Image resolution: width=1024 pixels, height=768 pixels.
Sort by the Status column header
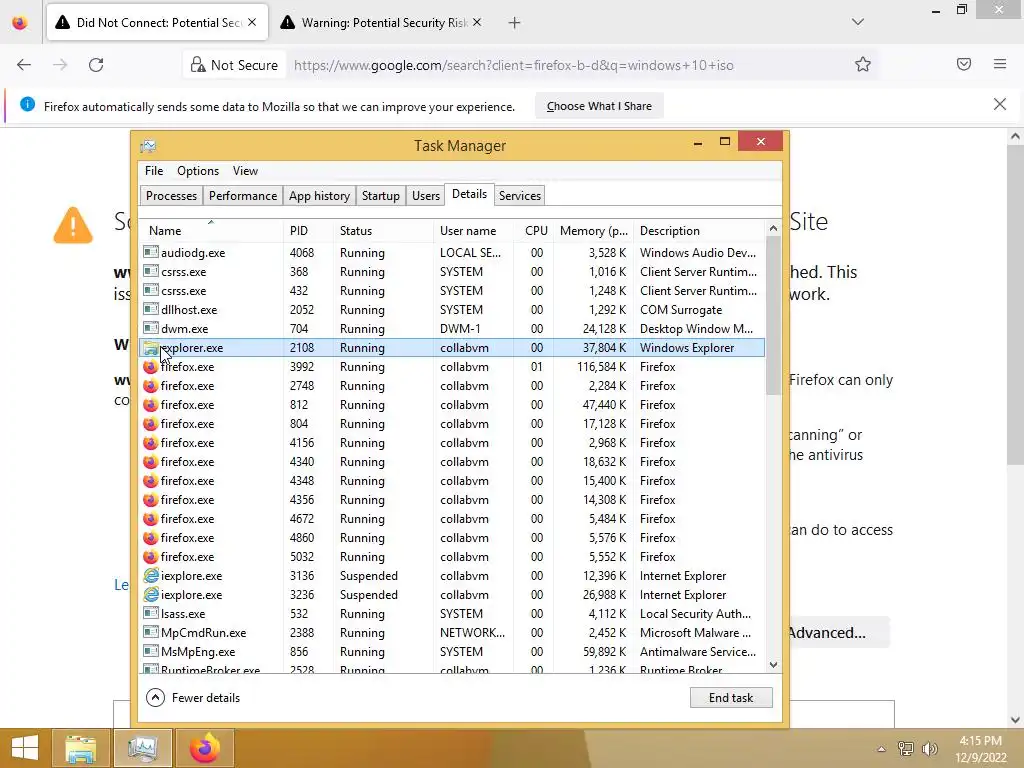coord(383,231)
